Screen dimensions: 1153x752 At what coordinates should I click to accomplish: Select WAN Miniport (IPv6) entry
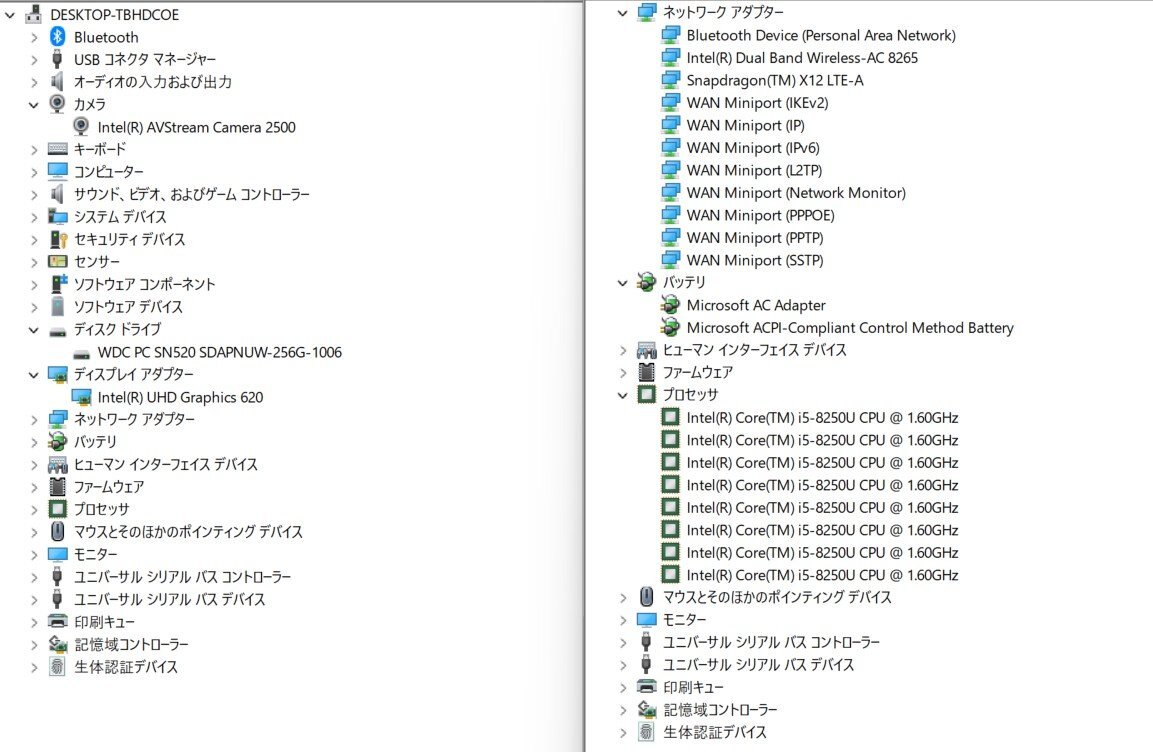click(753, 147)
